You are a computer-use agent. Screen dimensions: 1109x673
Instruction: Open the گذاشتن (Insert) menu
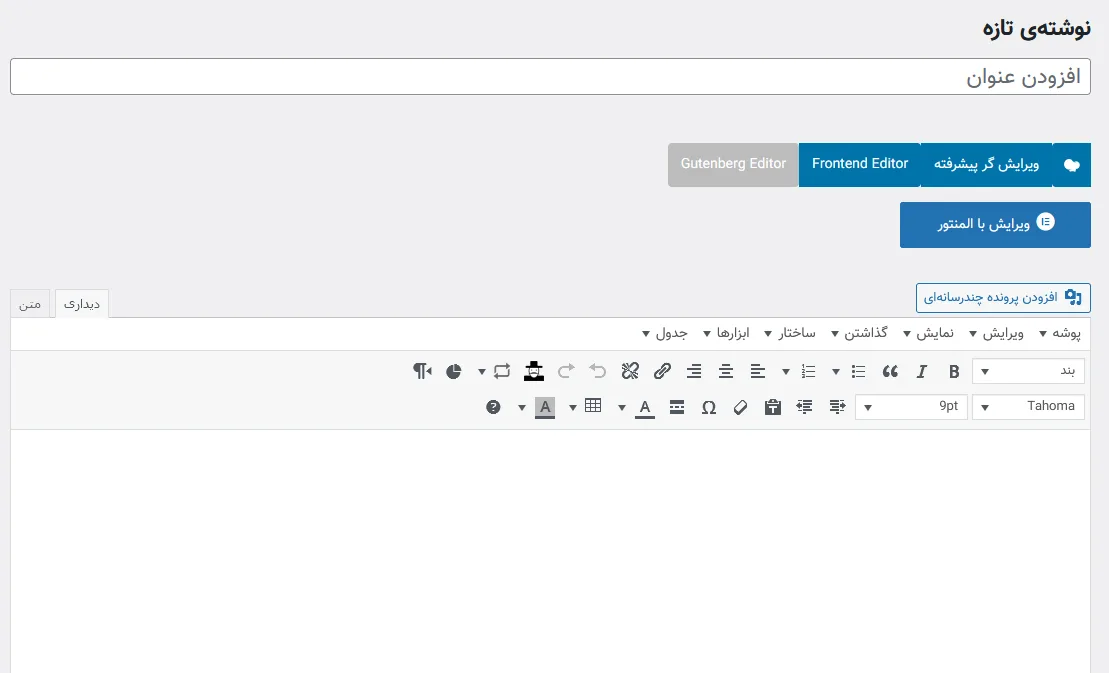point(859,333)
